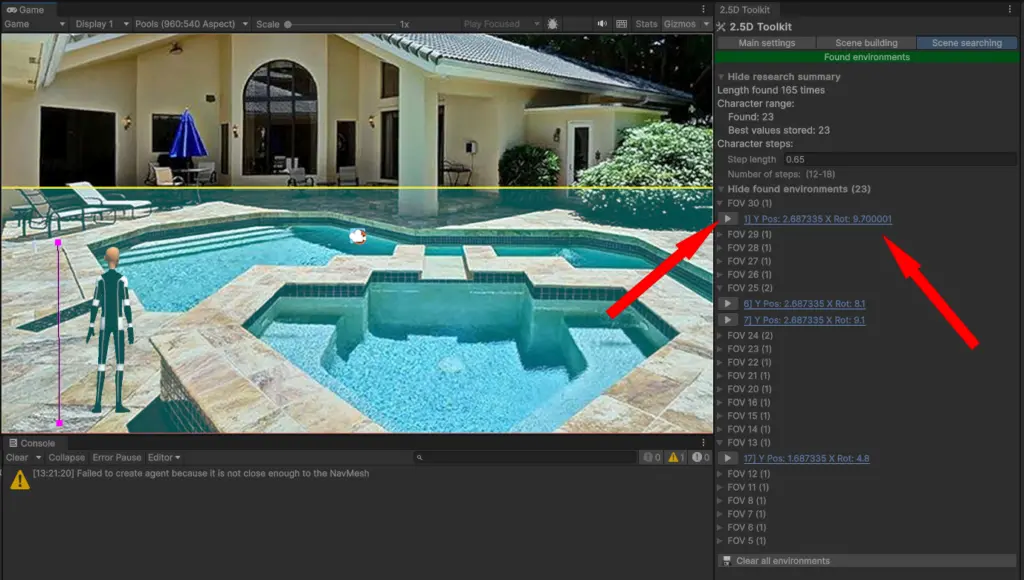Toggle the Collapse option in Console

coord(66,458)
